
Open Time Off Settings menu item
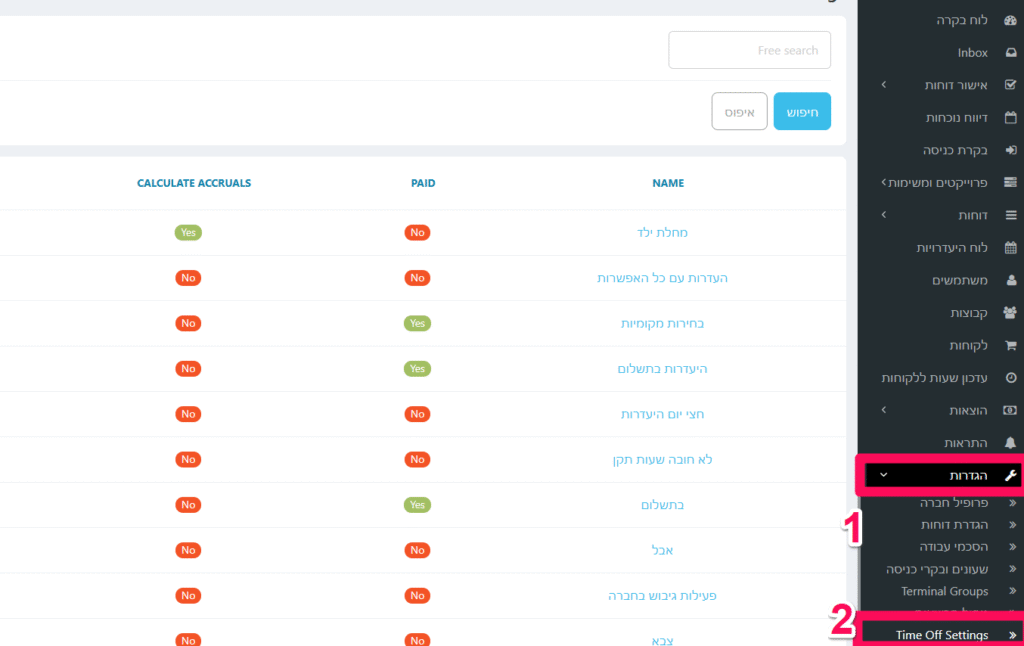(x=942, y=635)
